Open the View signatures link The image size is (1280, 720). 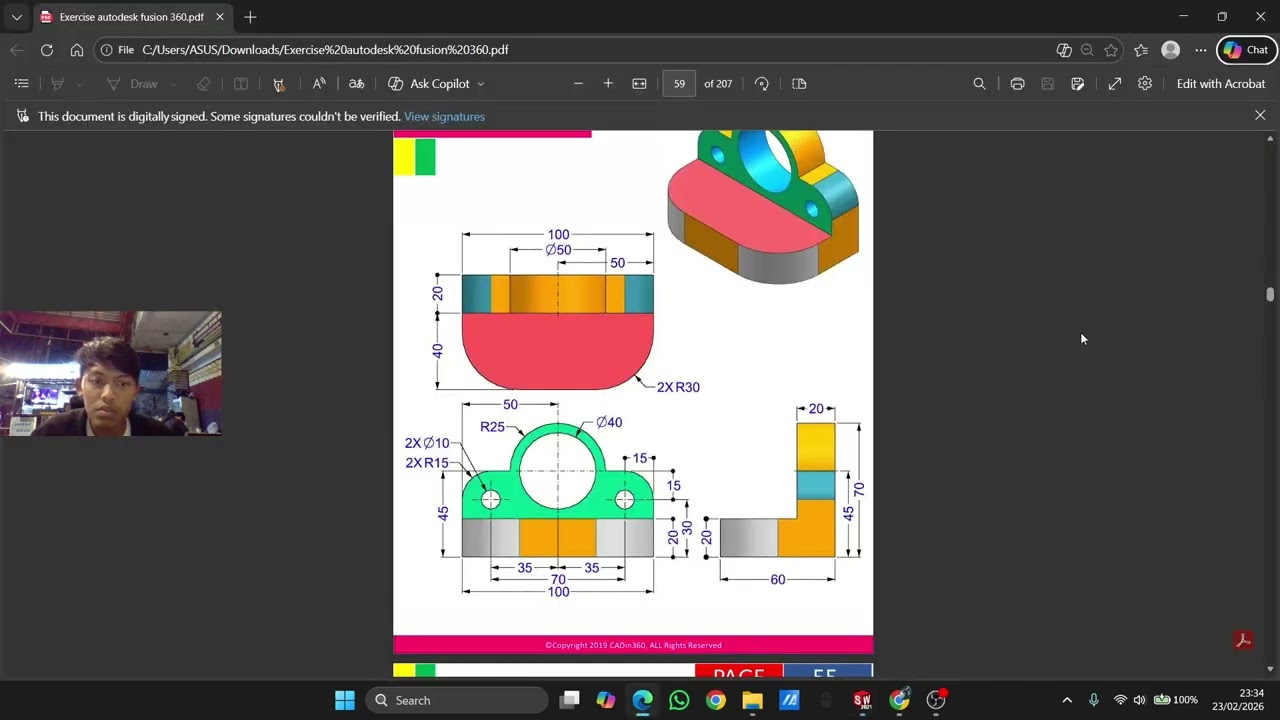[x=444, y=117]
